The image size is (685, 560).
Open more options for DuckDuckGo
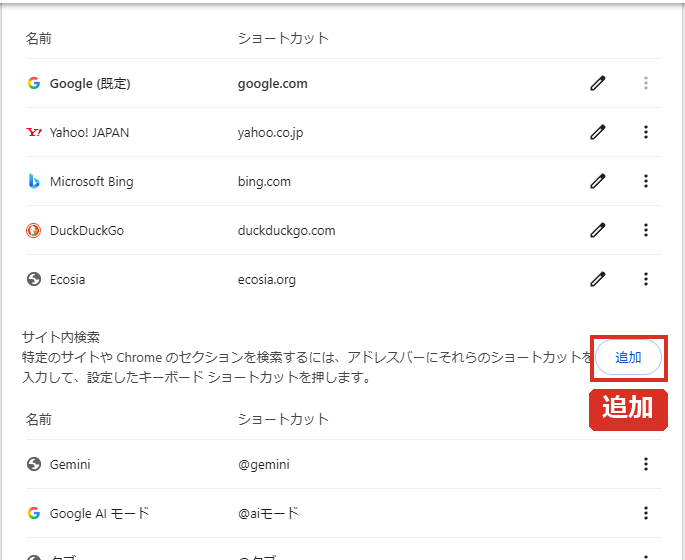click(646, 230)
